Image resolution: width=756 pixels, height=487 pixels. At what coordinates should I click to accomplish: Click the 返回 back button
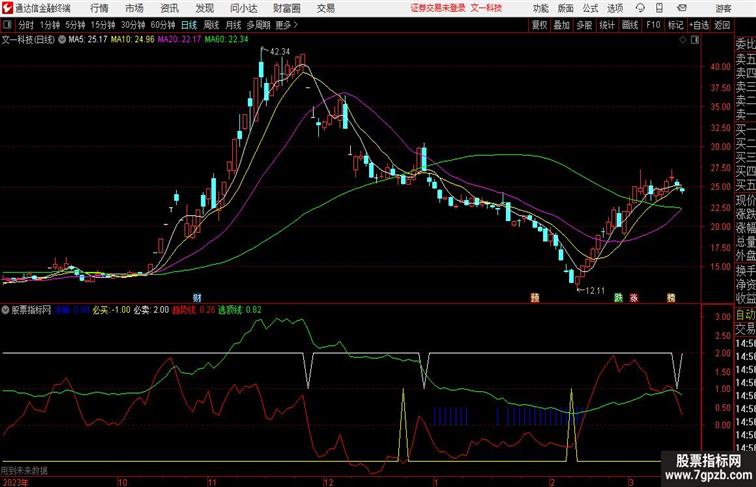(x=722, y=25)
